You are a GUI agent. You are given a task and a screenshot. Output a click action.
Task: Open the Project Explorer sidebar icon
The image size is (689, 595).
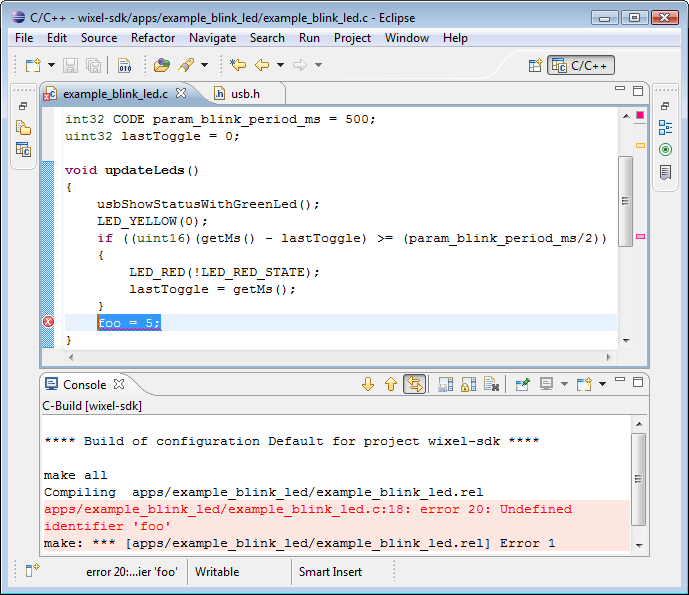coord(23,128)
